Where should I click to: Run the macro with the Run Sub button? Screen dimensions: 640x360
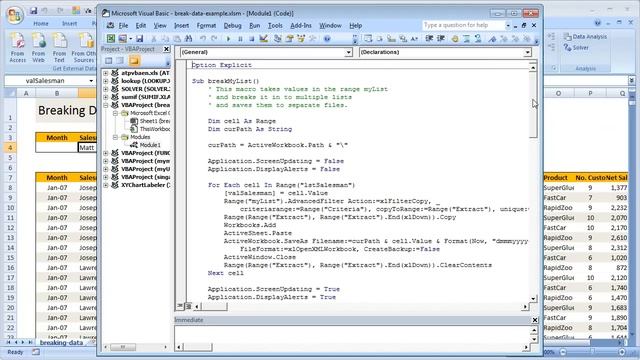click(228, 39)
